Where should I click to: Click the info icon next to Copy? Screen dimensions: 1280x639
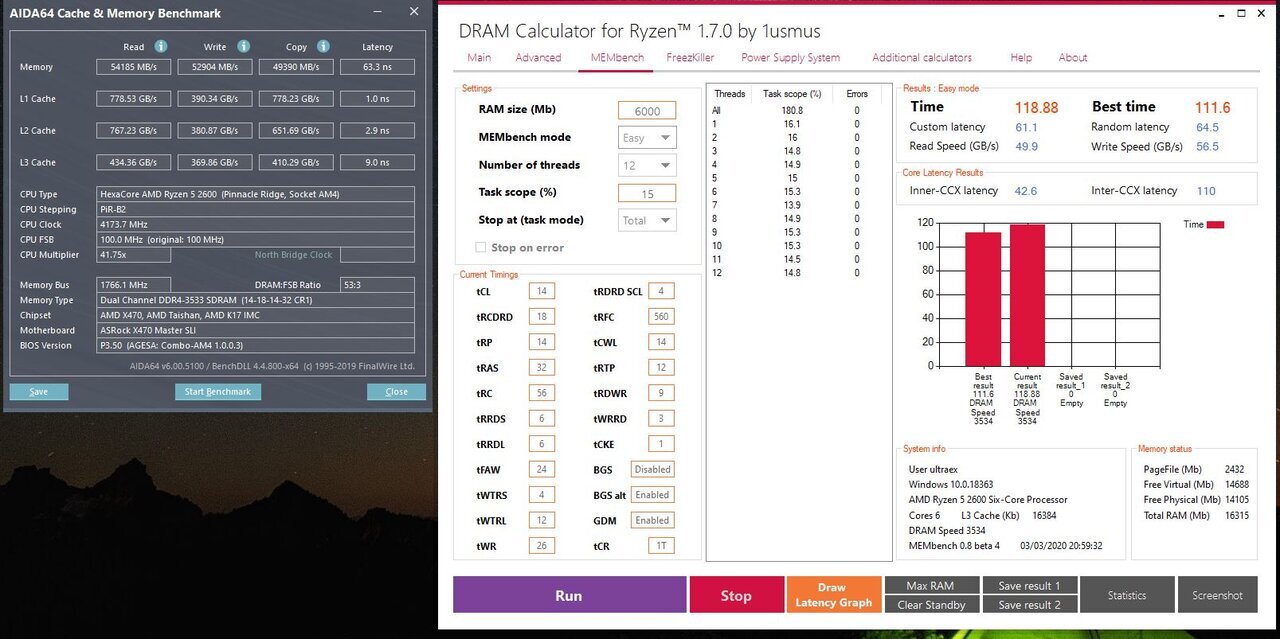(x=323, y=46)
